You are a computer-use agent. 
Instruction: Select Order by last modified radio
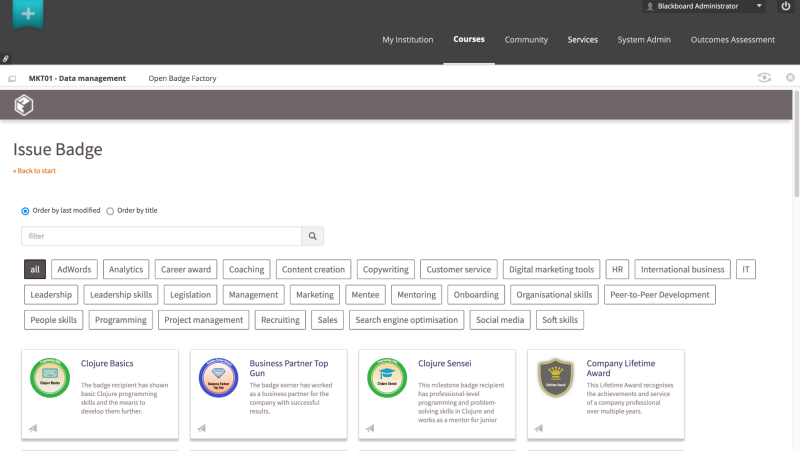click(25, 211)
